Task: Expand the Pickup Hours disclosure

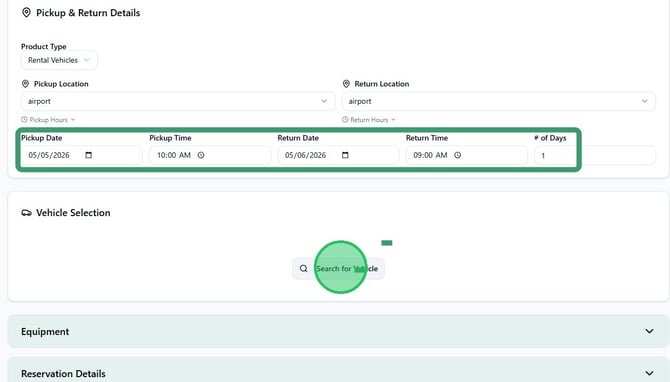Action: [48, 120]
